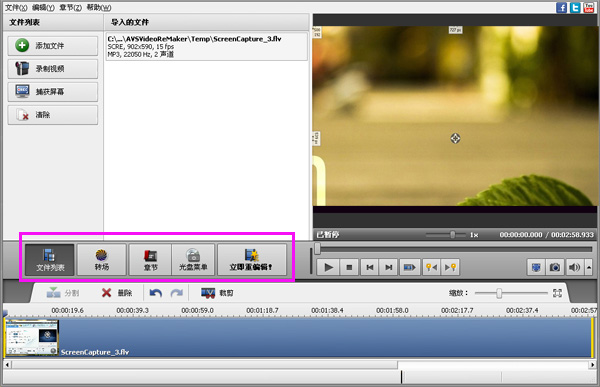Open the 章节 chapters tab
The width and height of the screenshot is (600, 387).
click(150, 260)
